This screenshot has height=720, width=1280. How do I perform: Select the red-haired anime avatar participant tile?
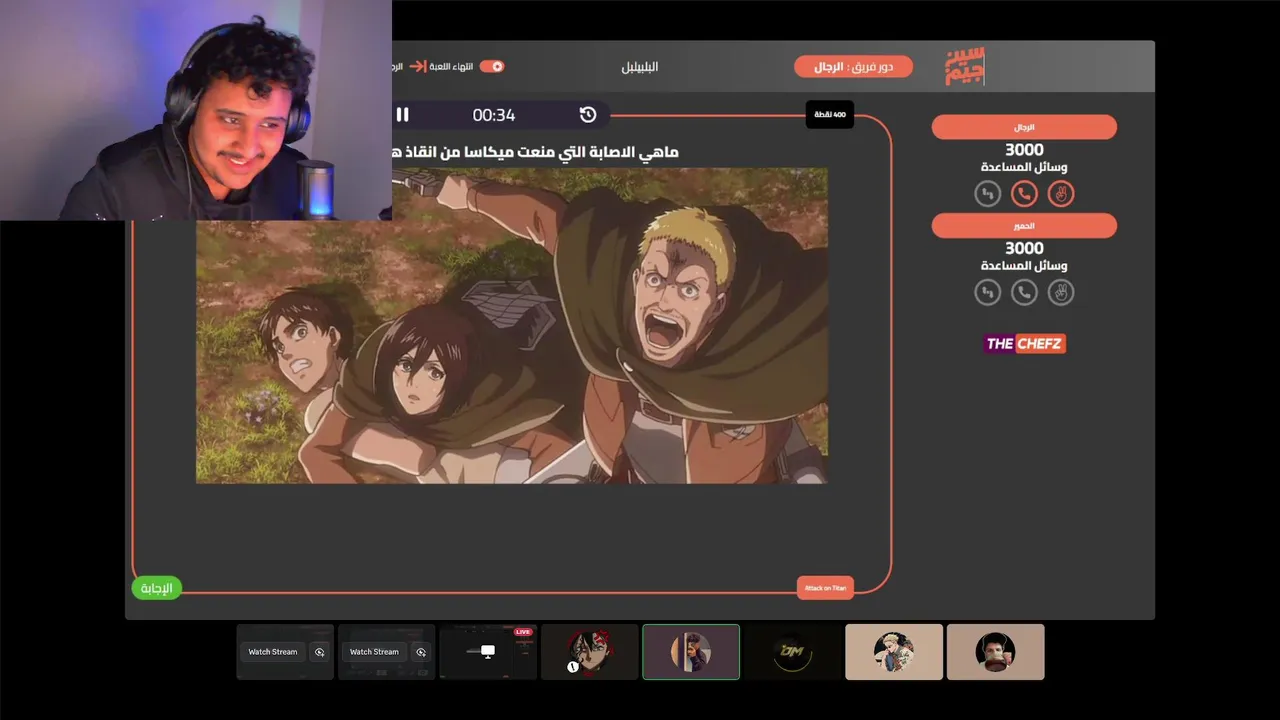click(590, 652)
